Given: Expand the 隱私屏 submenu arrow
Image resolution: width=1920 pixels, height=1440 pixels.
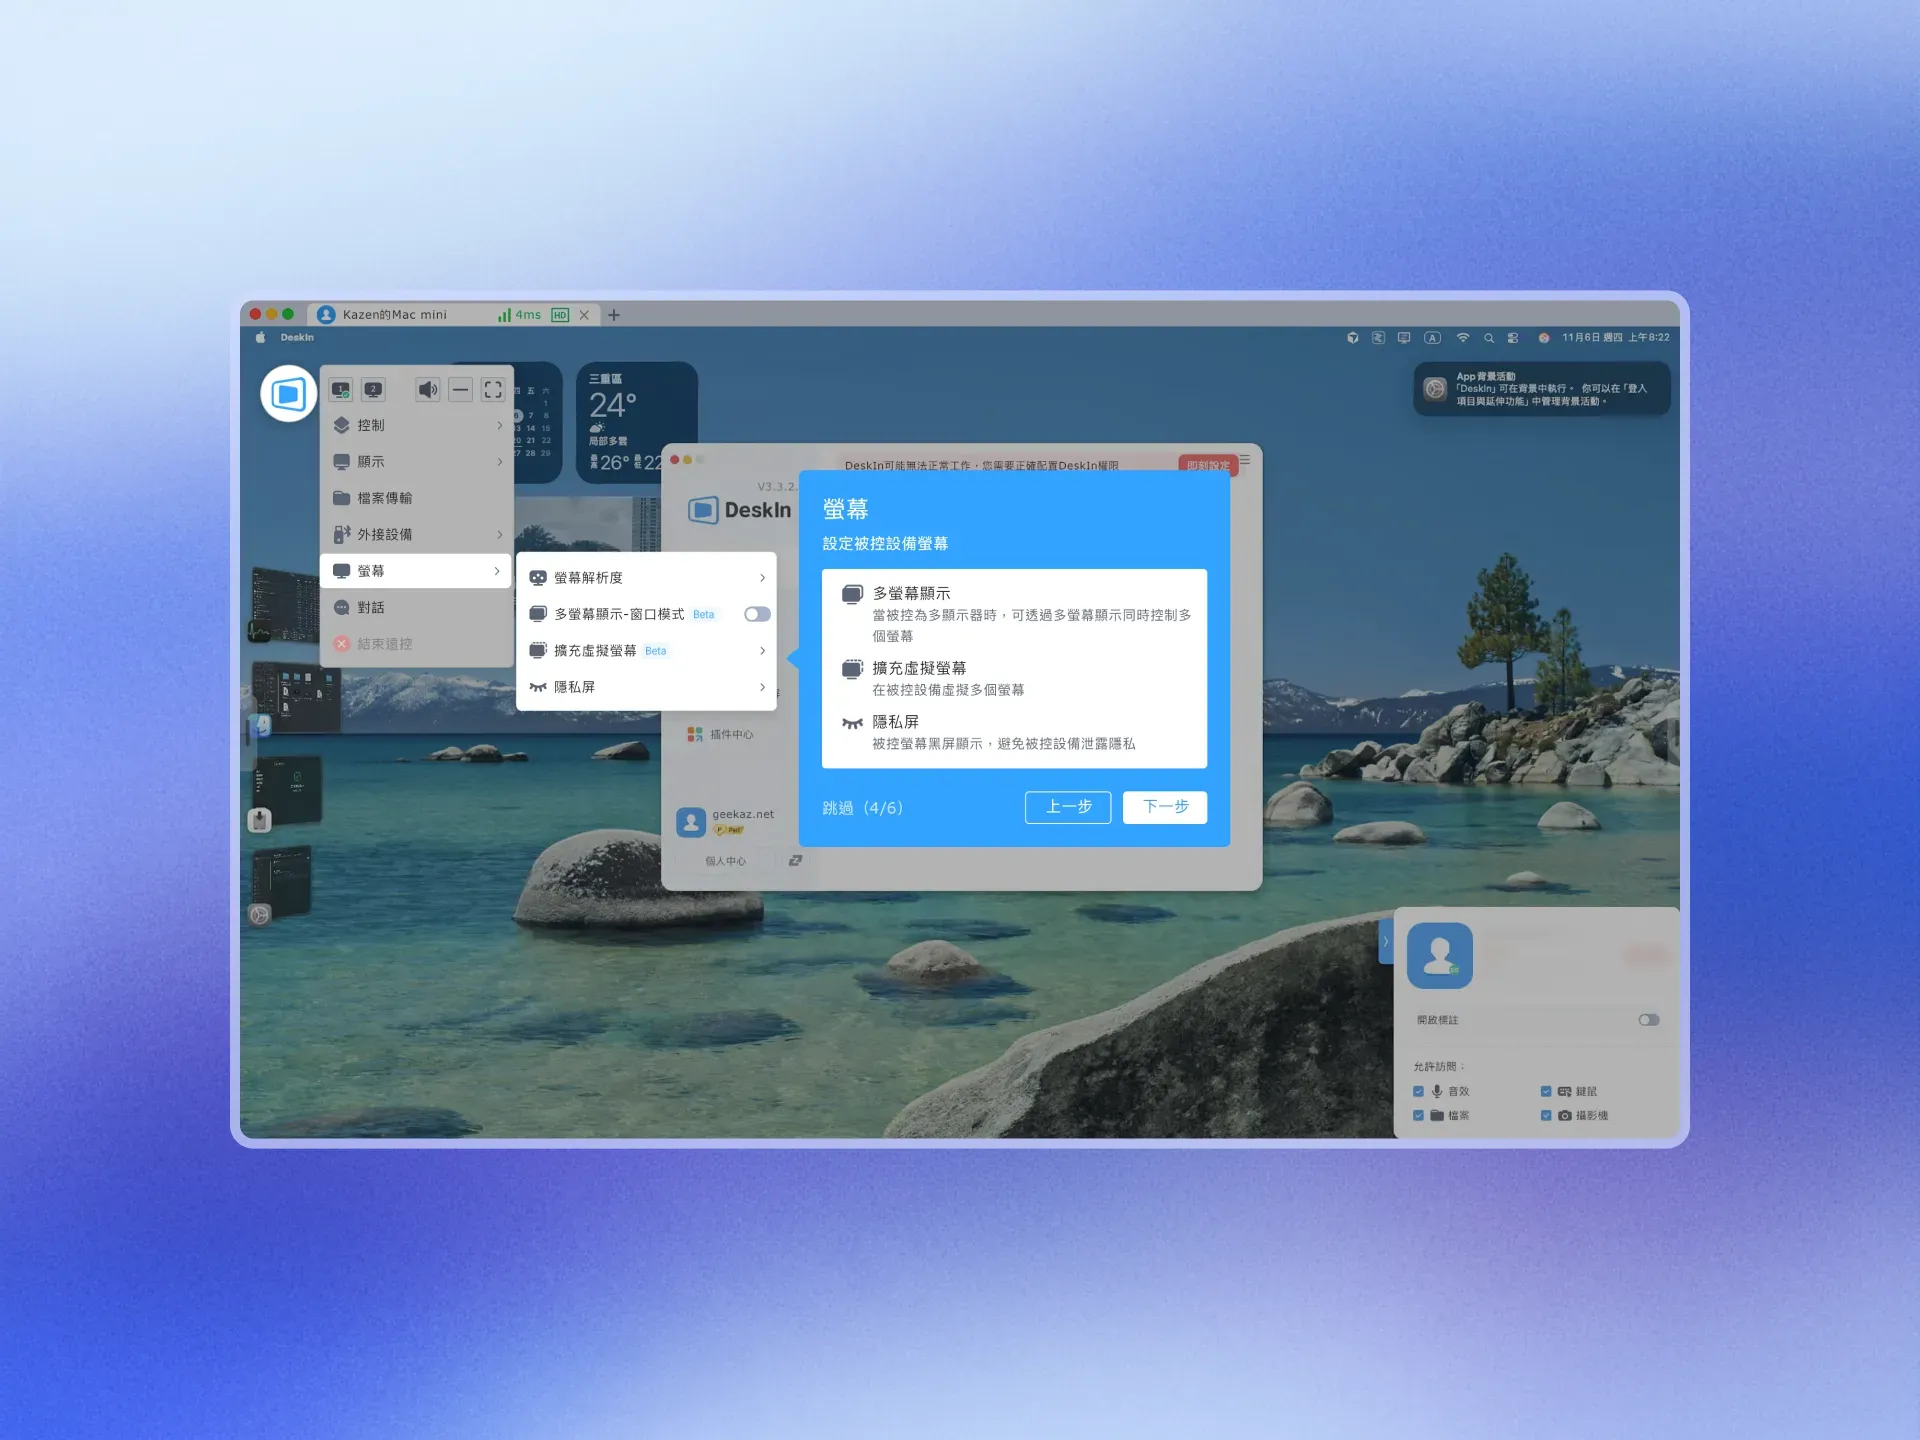Looking at the screenshot, I should (762, 687).
